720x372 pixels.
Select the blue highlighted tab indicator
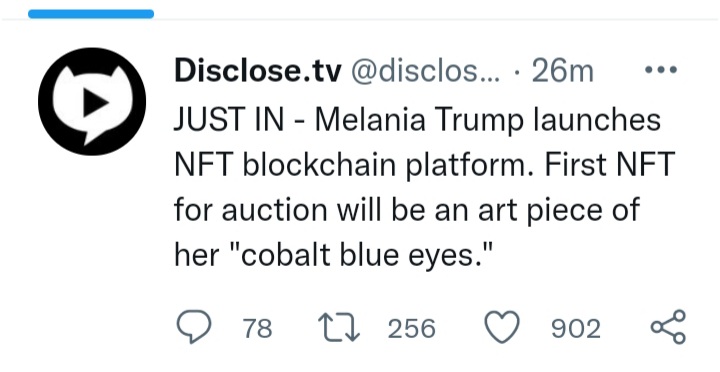(91, 14)
